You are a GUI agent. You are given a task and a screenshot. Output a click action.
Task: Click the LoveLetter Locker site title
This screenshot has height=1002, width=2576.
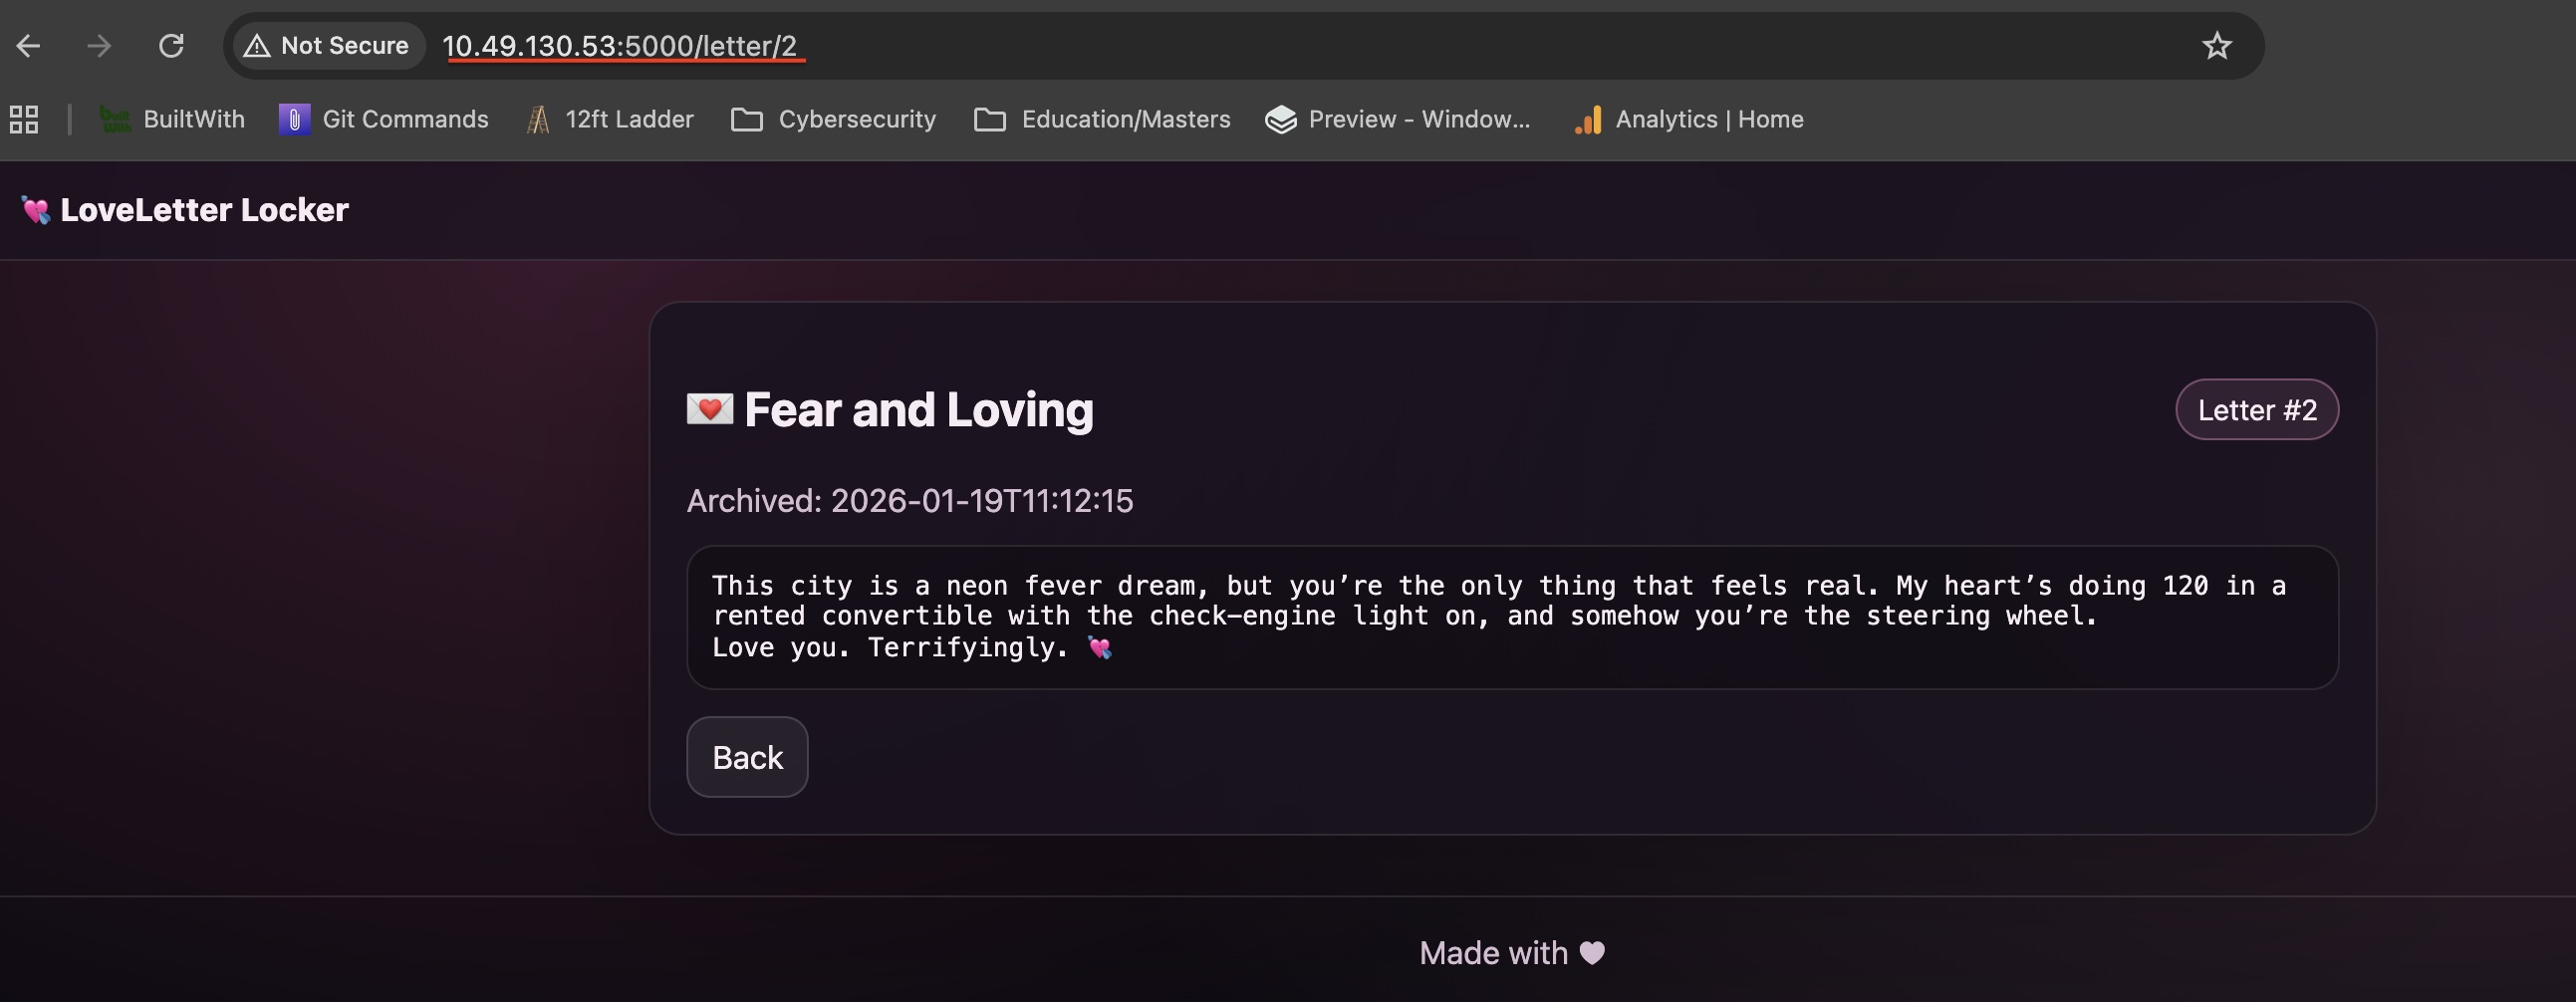pyautogui.click(x=204, y=209)
